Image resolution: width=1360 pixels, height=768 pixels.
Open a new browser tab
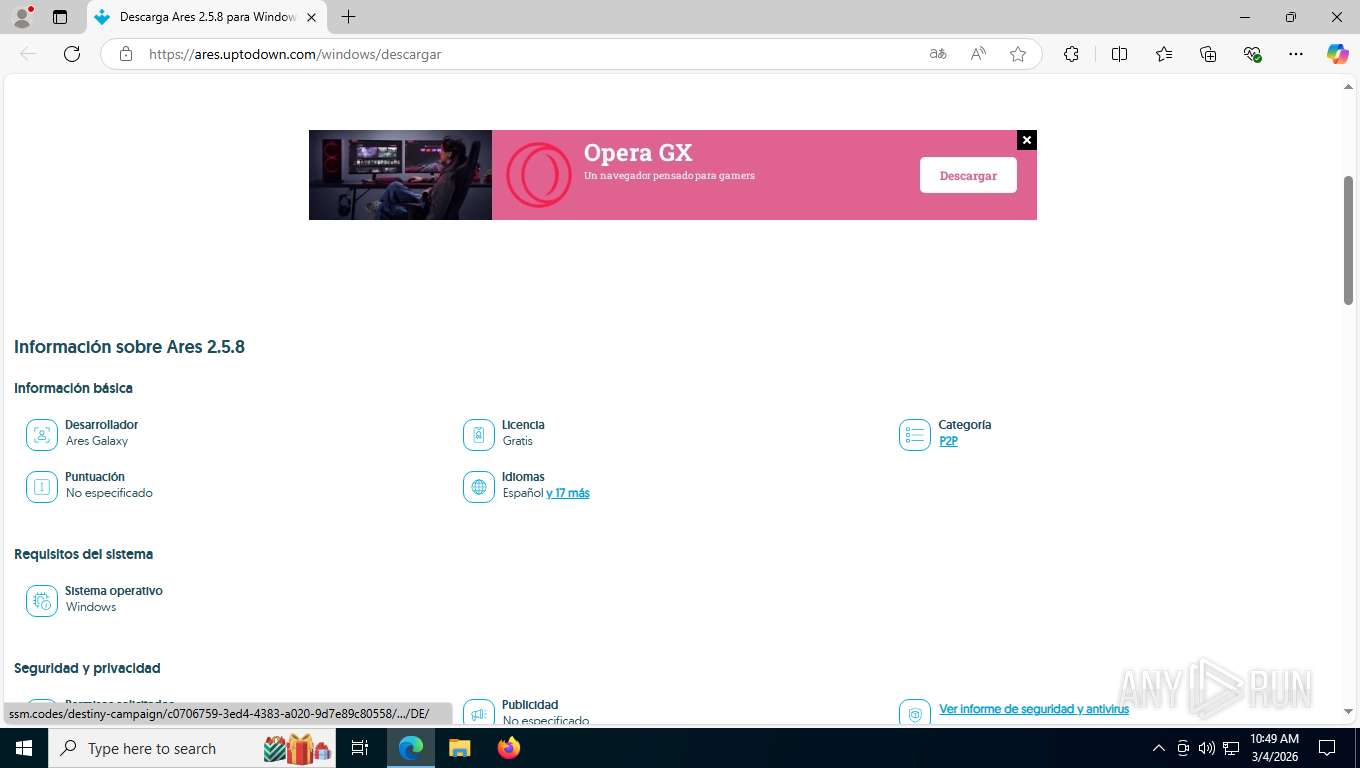pos(348,17)
